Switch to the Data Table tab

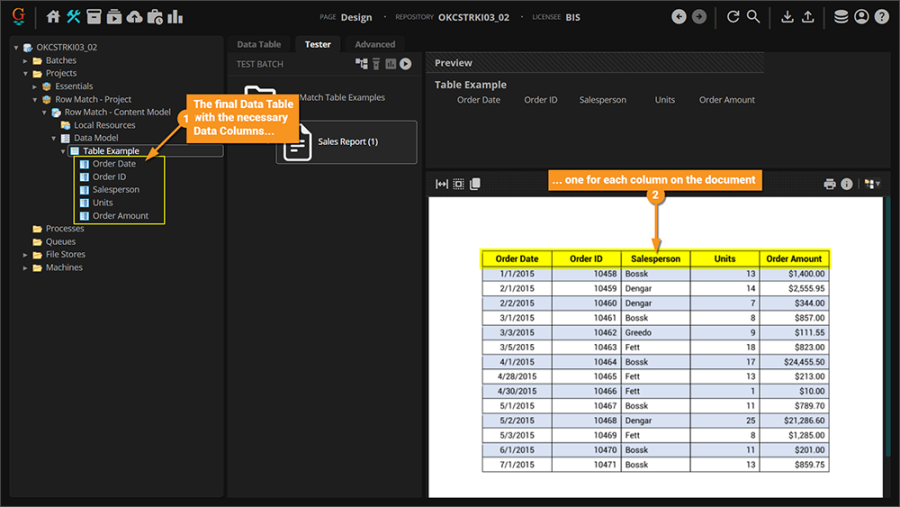[258, 44]
